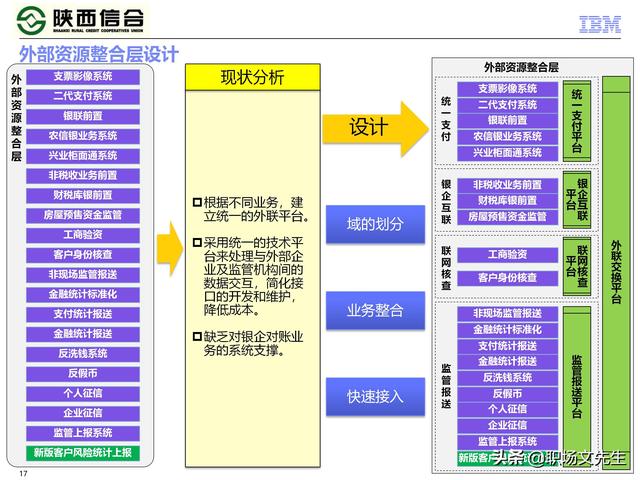Click the 外部资源整合层 heading of the right diagram
The image size is (640, 480).
pos(521,67)
